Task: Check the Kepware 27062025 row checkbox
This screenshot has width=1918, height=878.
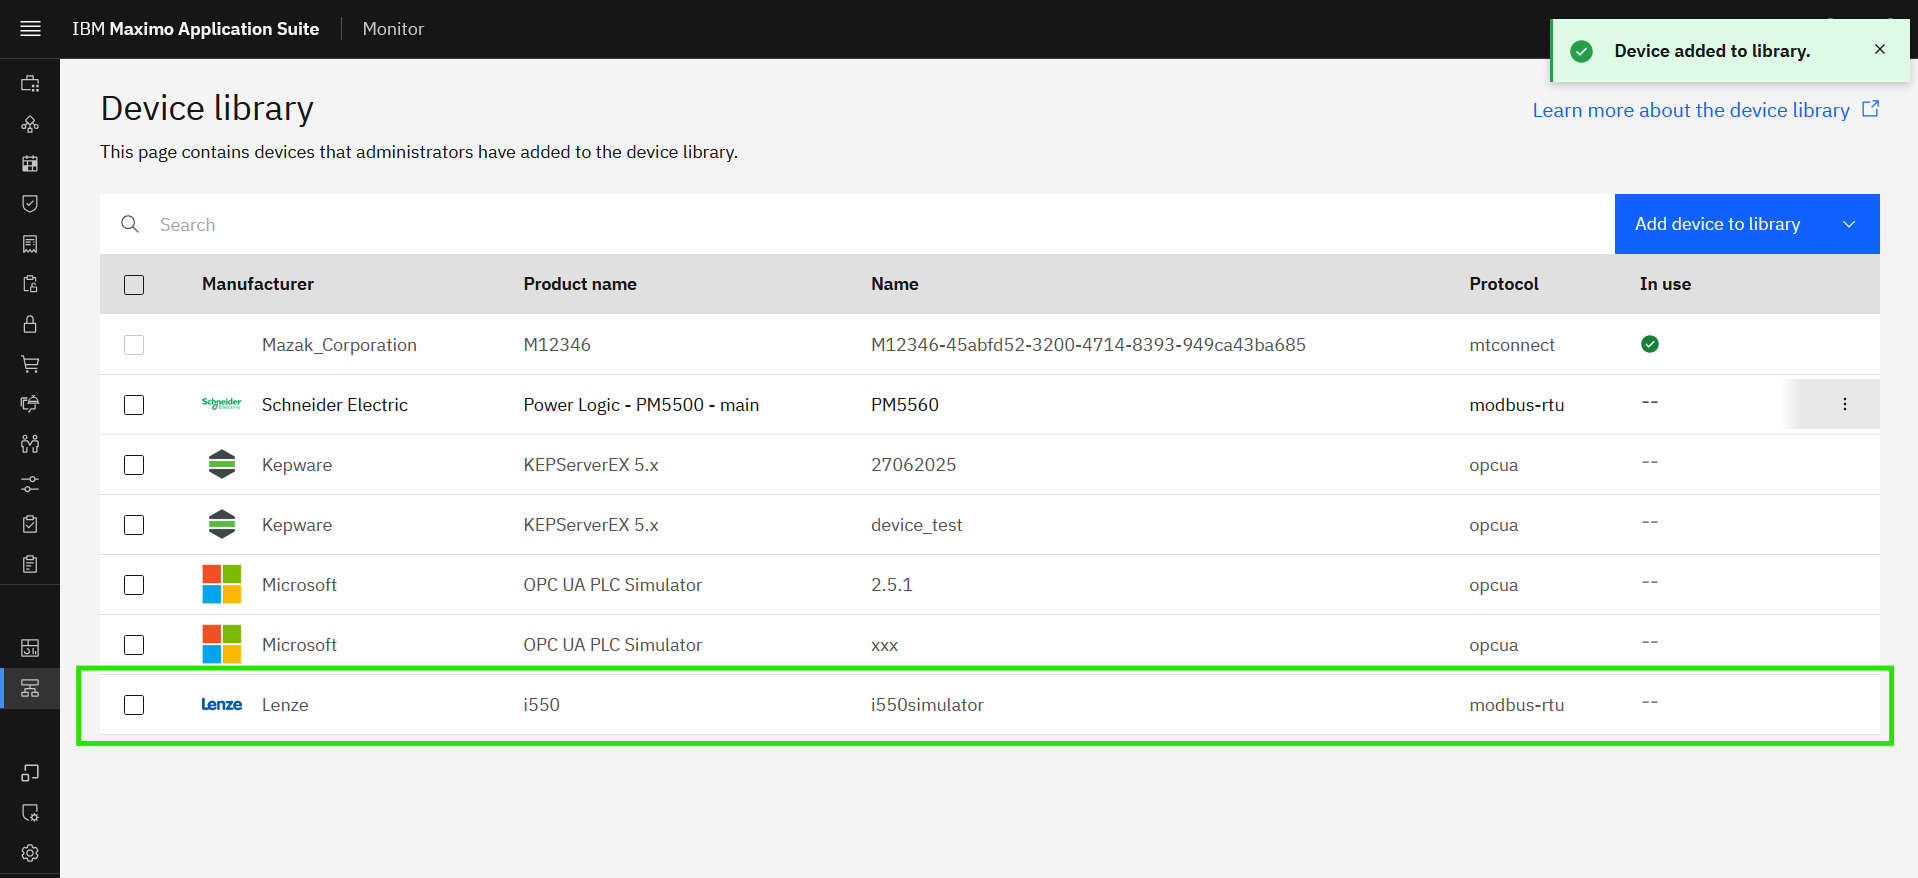Action: click(x=134, y=465)
